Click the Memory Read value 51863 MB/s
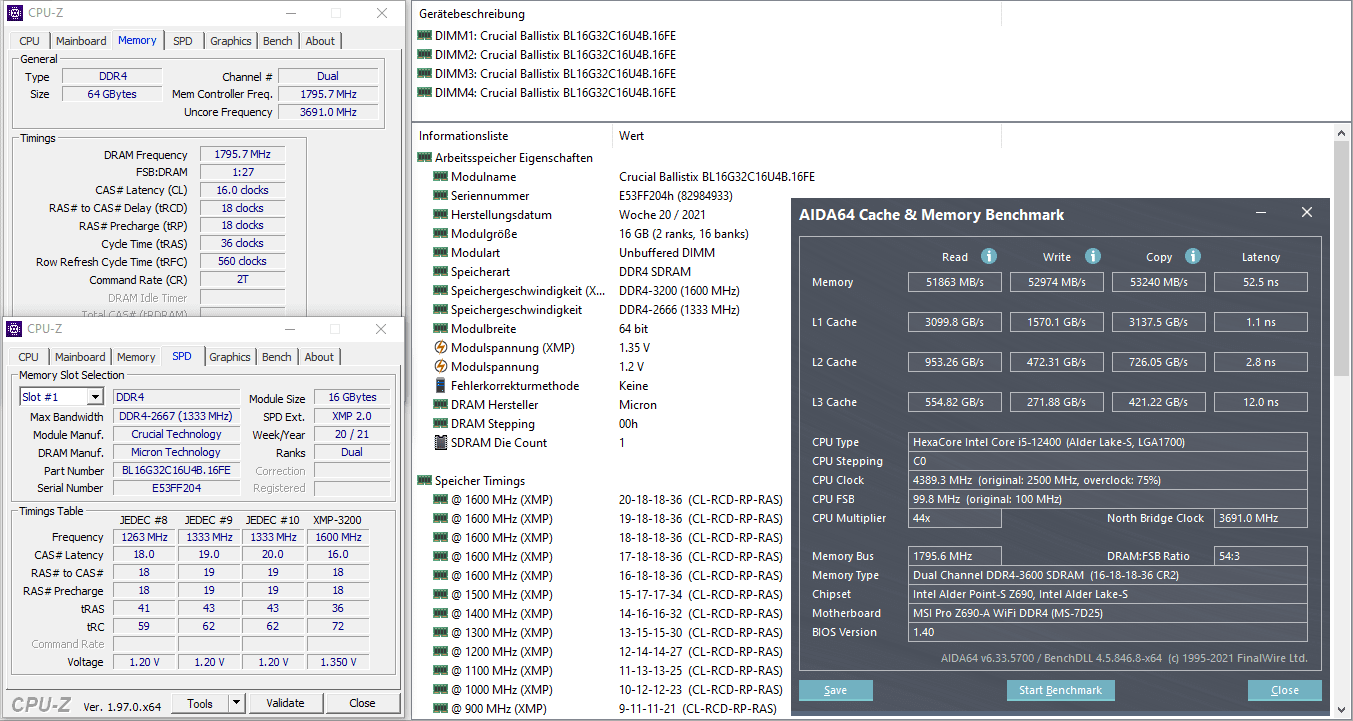Screen dimensions: 1353x721 (955, 282)
